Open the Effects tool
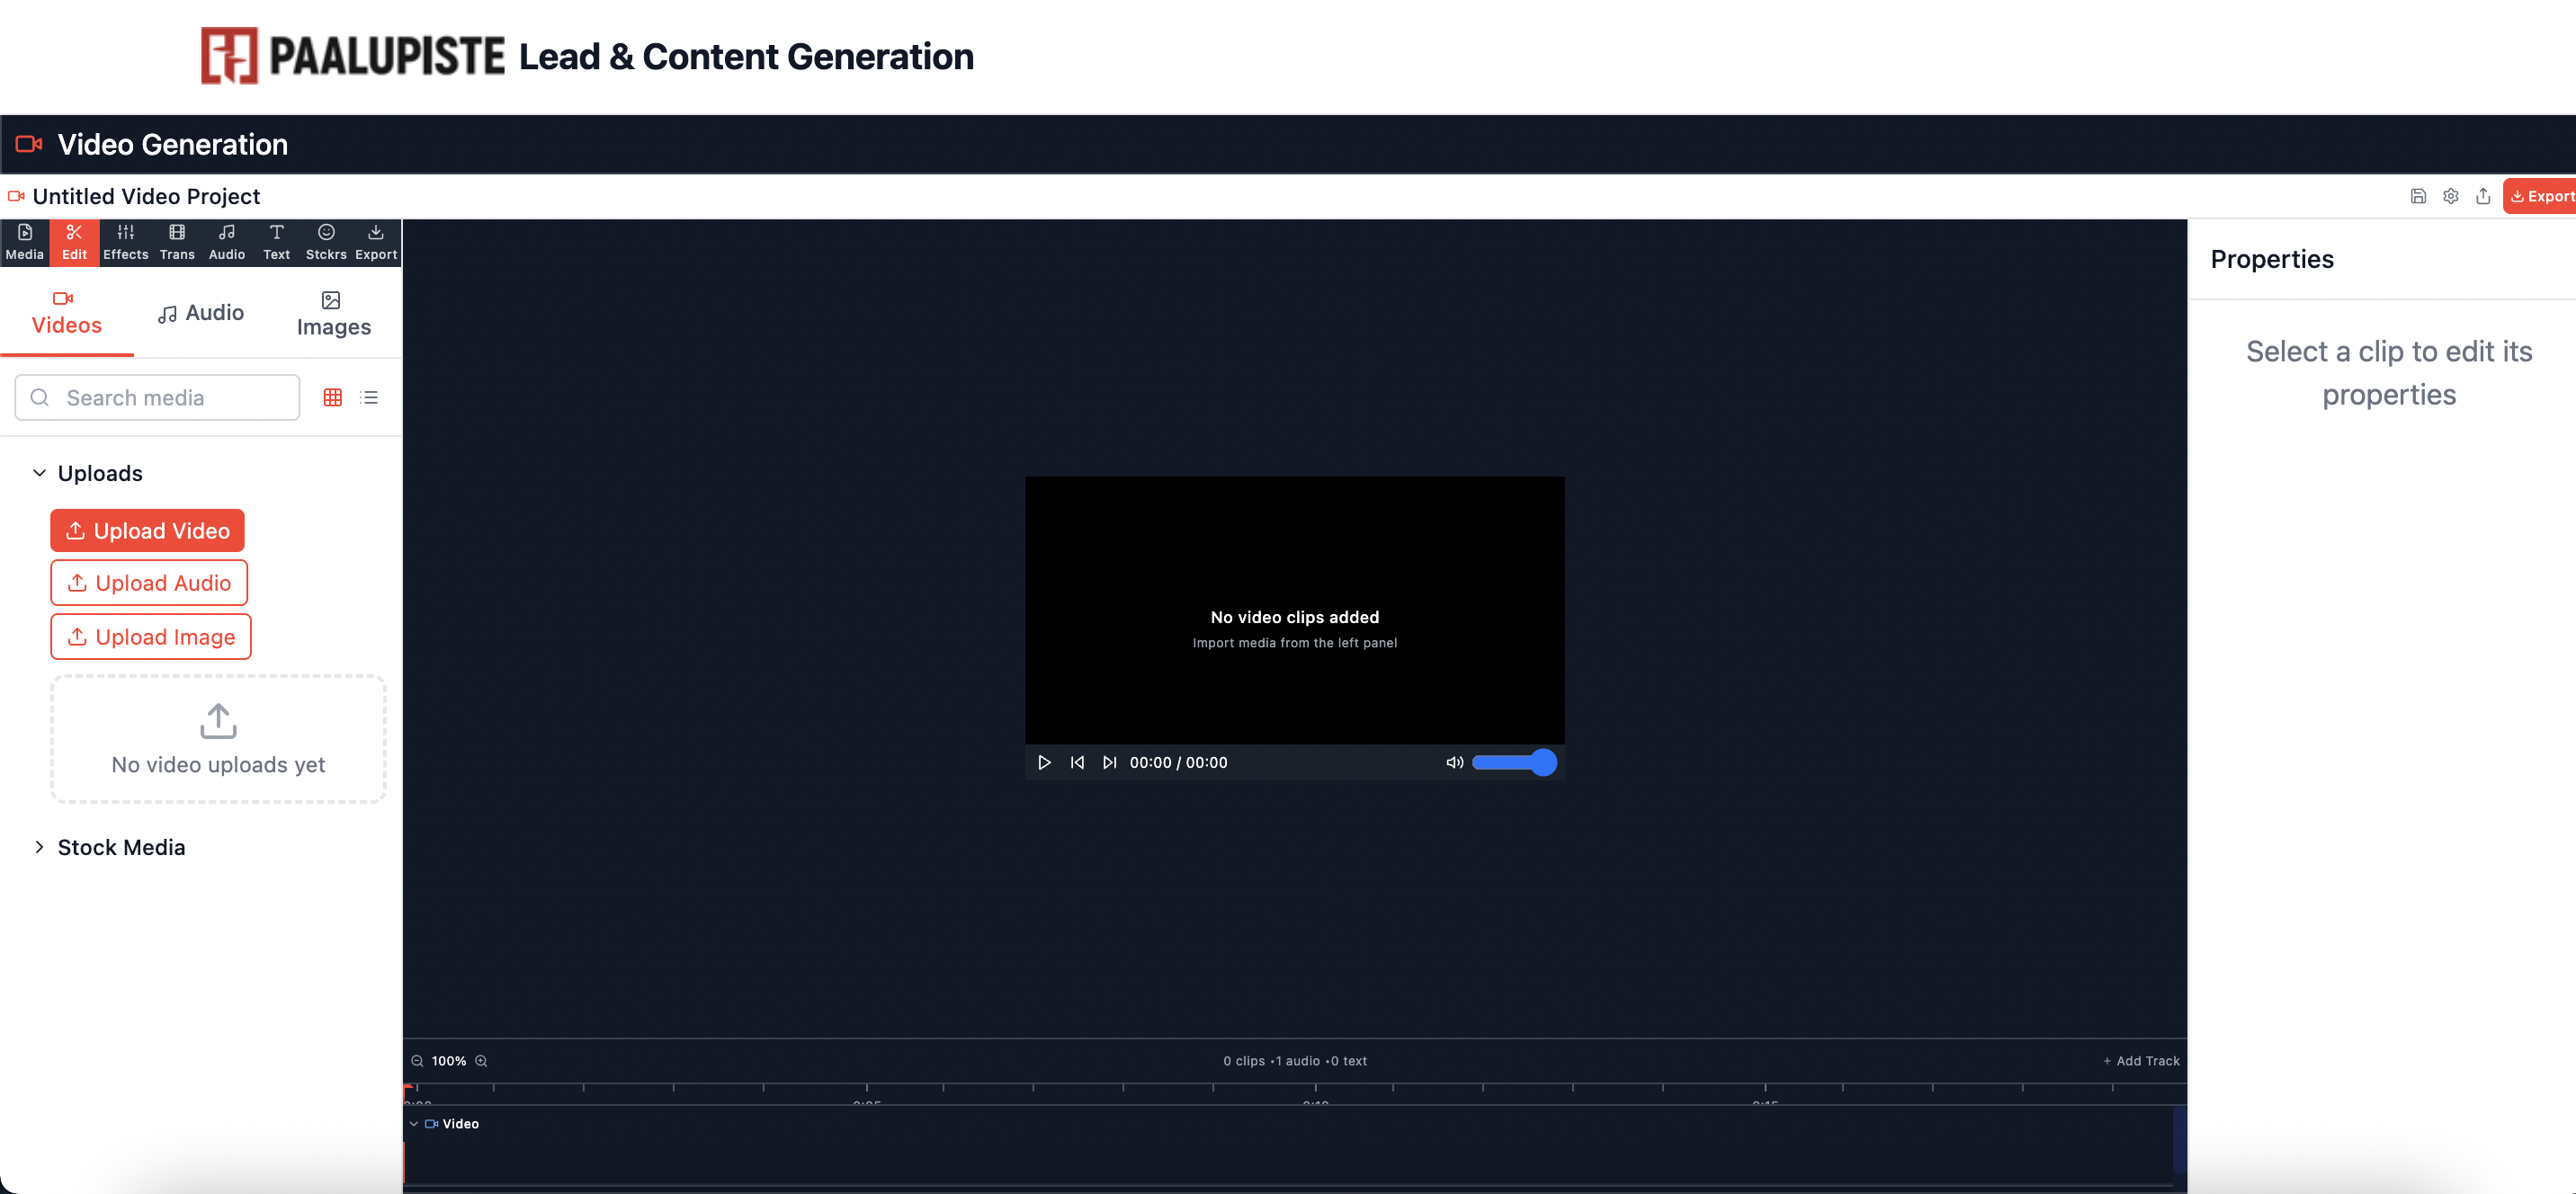This screenshot has height=1194, width=2576. point(125,242)
